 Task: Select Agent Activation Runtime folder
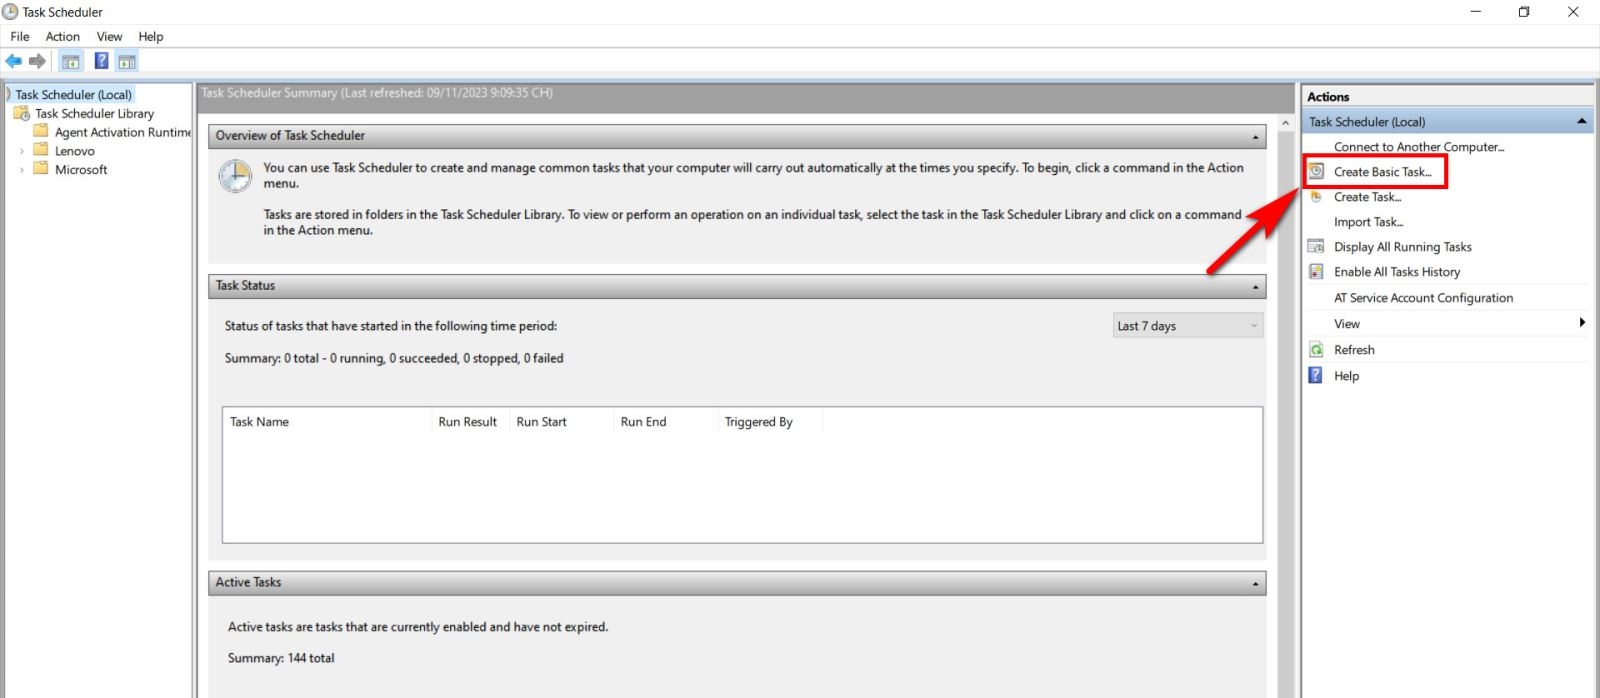tap(122, 132)
